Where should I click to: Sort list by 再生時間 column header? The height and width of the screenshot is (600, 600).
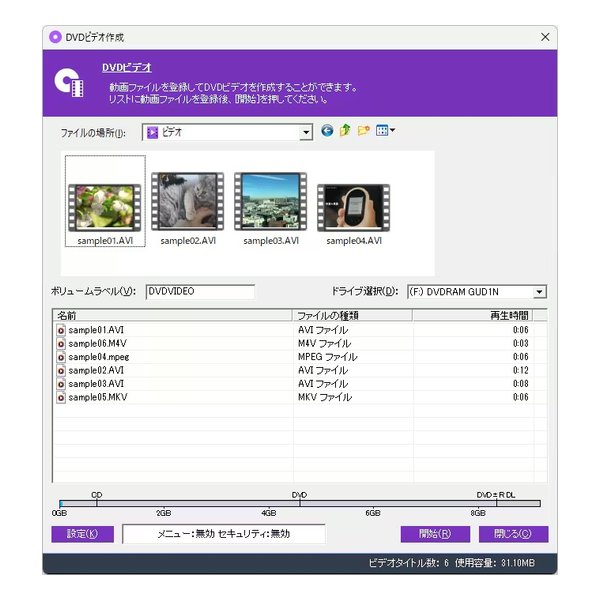pos(473,316)
